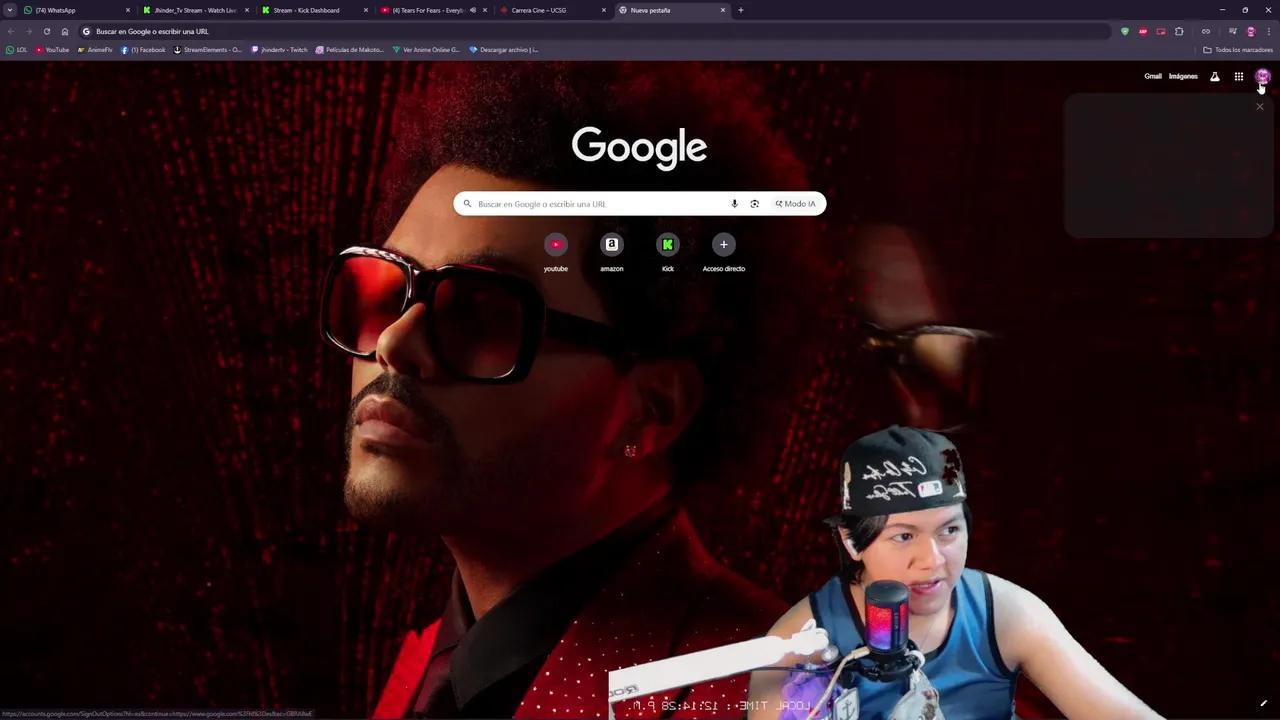Screen dimensions: 1280x720
Task: Open the Descargar archivo bookmark
Action: pos(503,50)
